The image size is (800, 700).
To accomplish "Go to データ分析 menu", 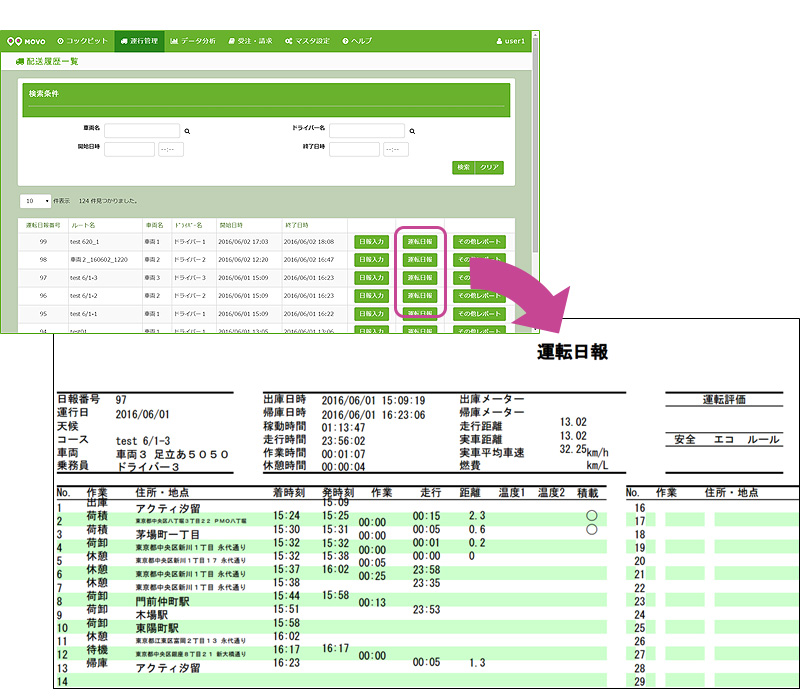I will click(193, 41).
